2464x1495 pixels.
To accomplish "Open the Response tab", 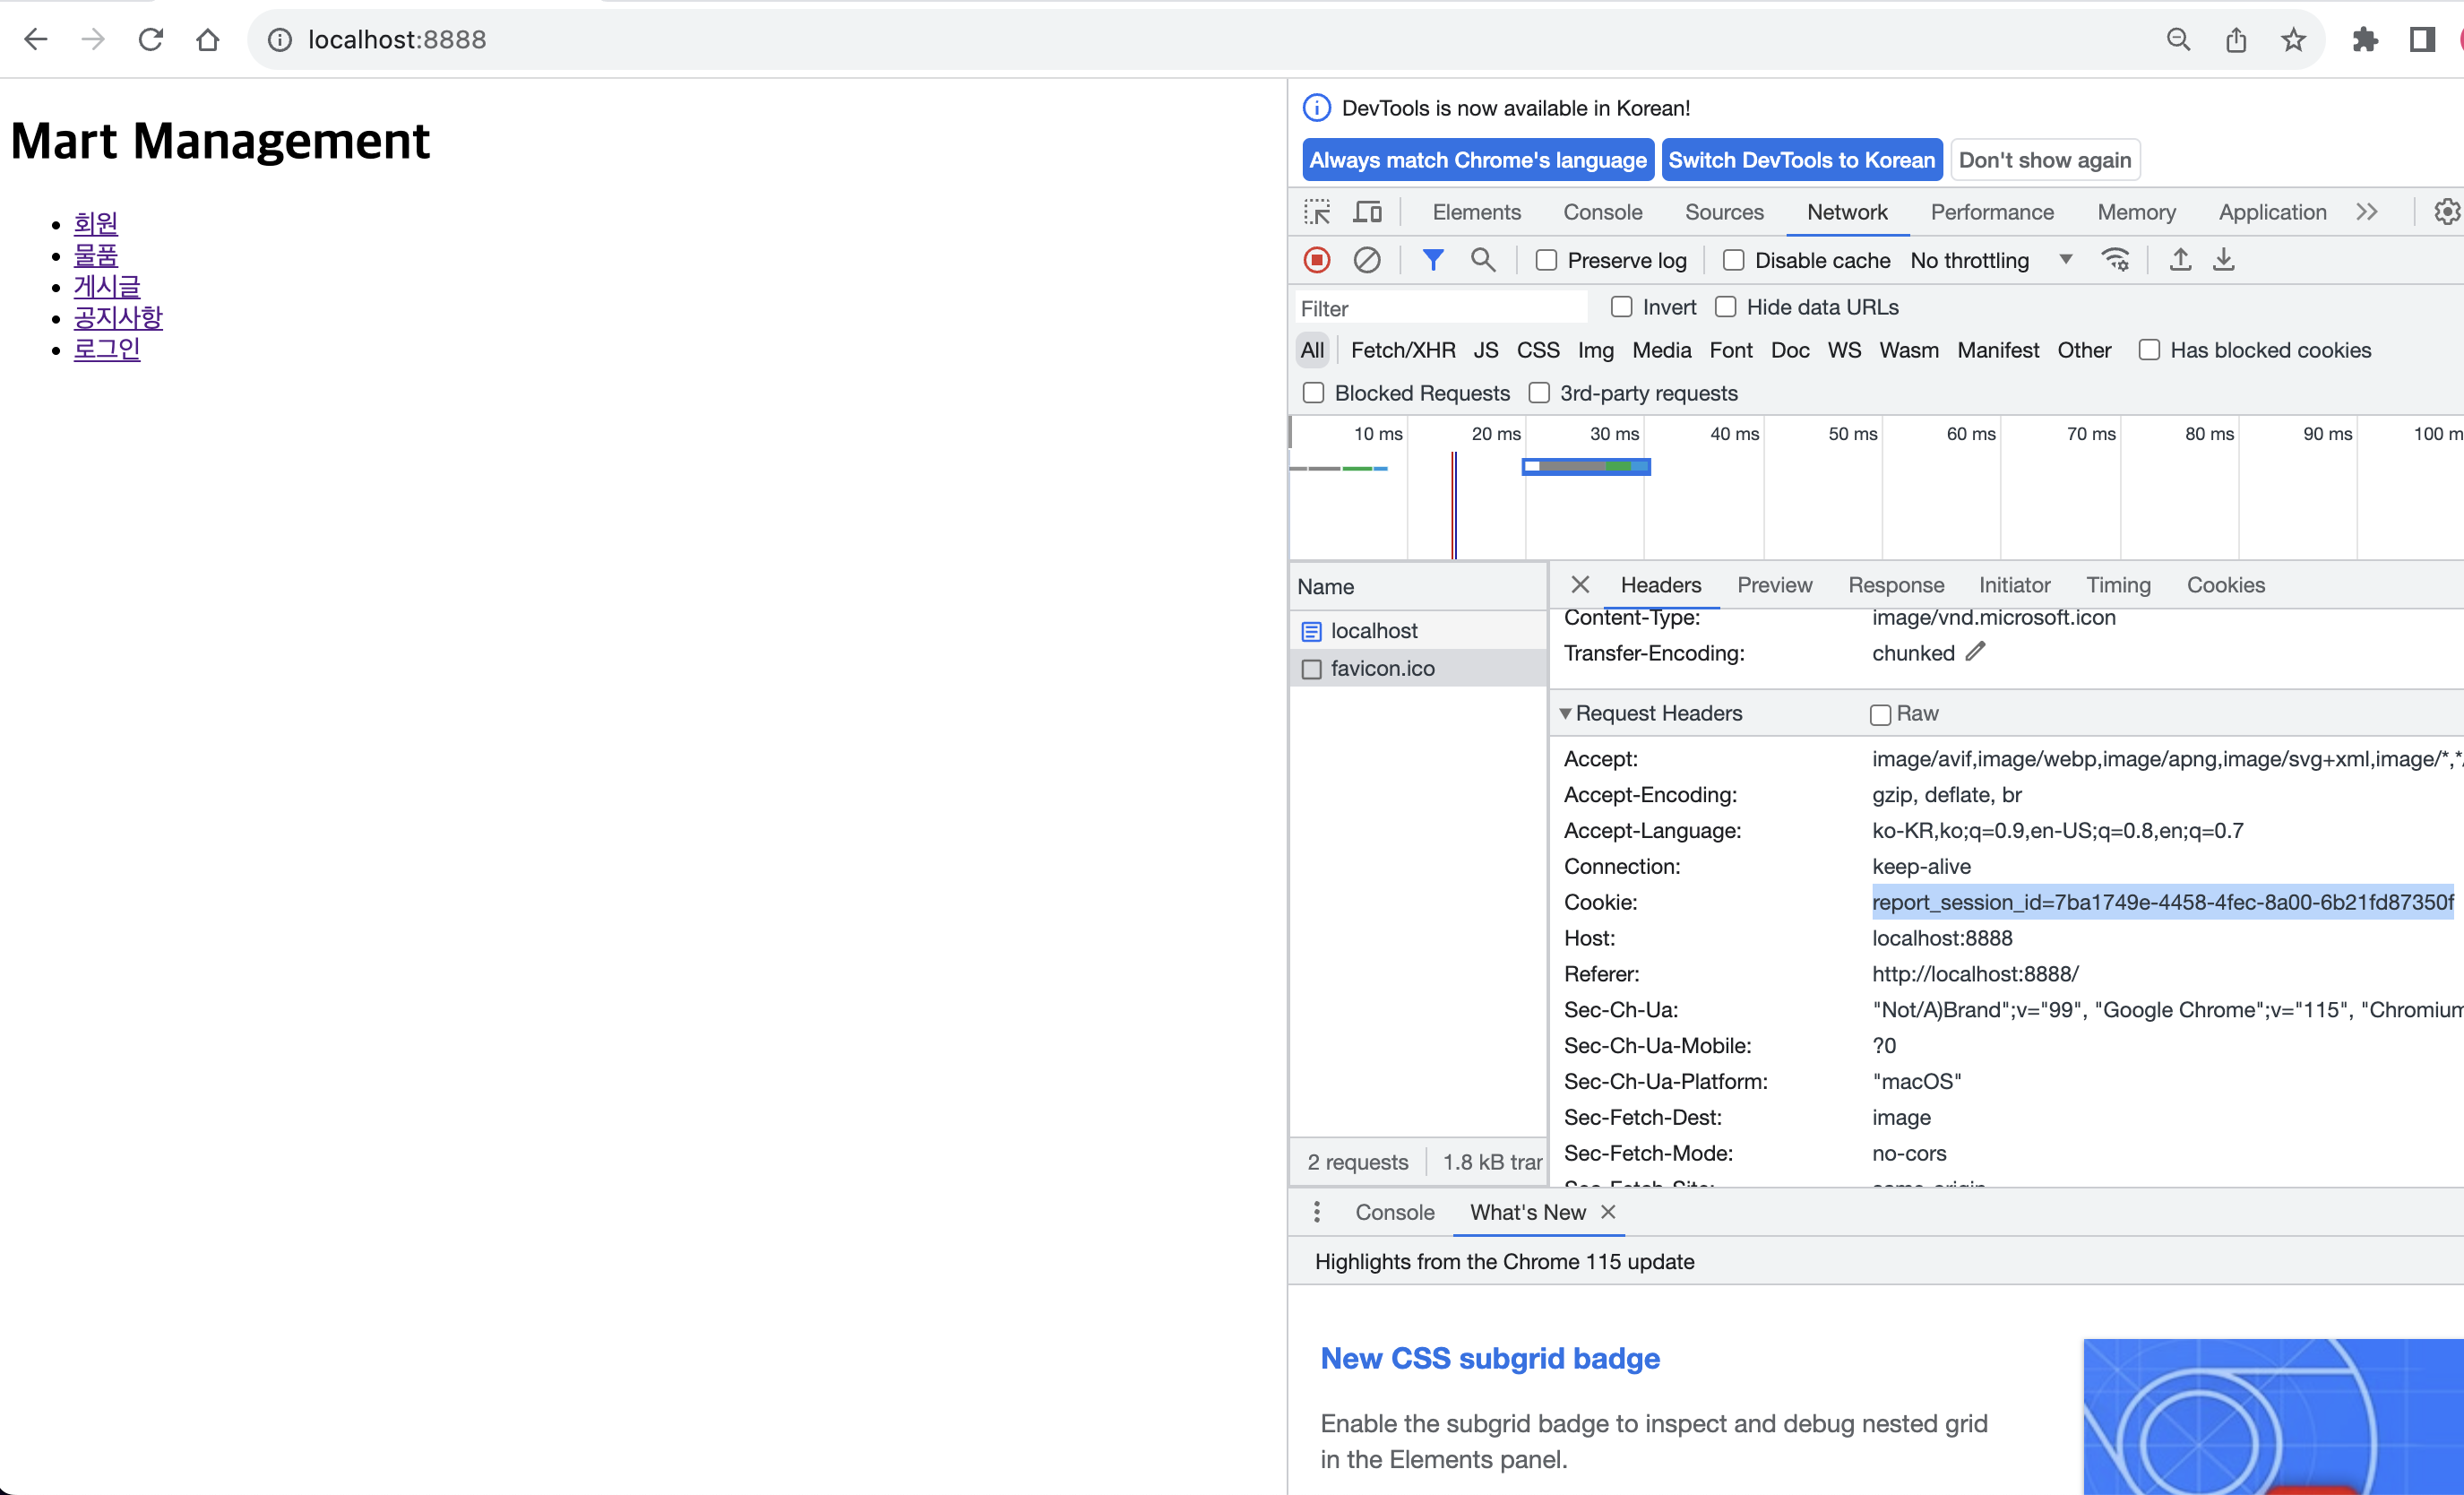I will [x=1895, y=585].
